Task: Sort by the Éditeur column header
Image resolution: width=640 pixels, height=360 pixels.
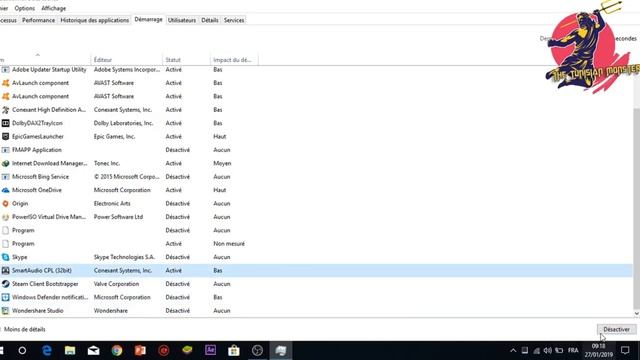Action: [126, 60]
